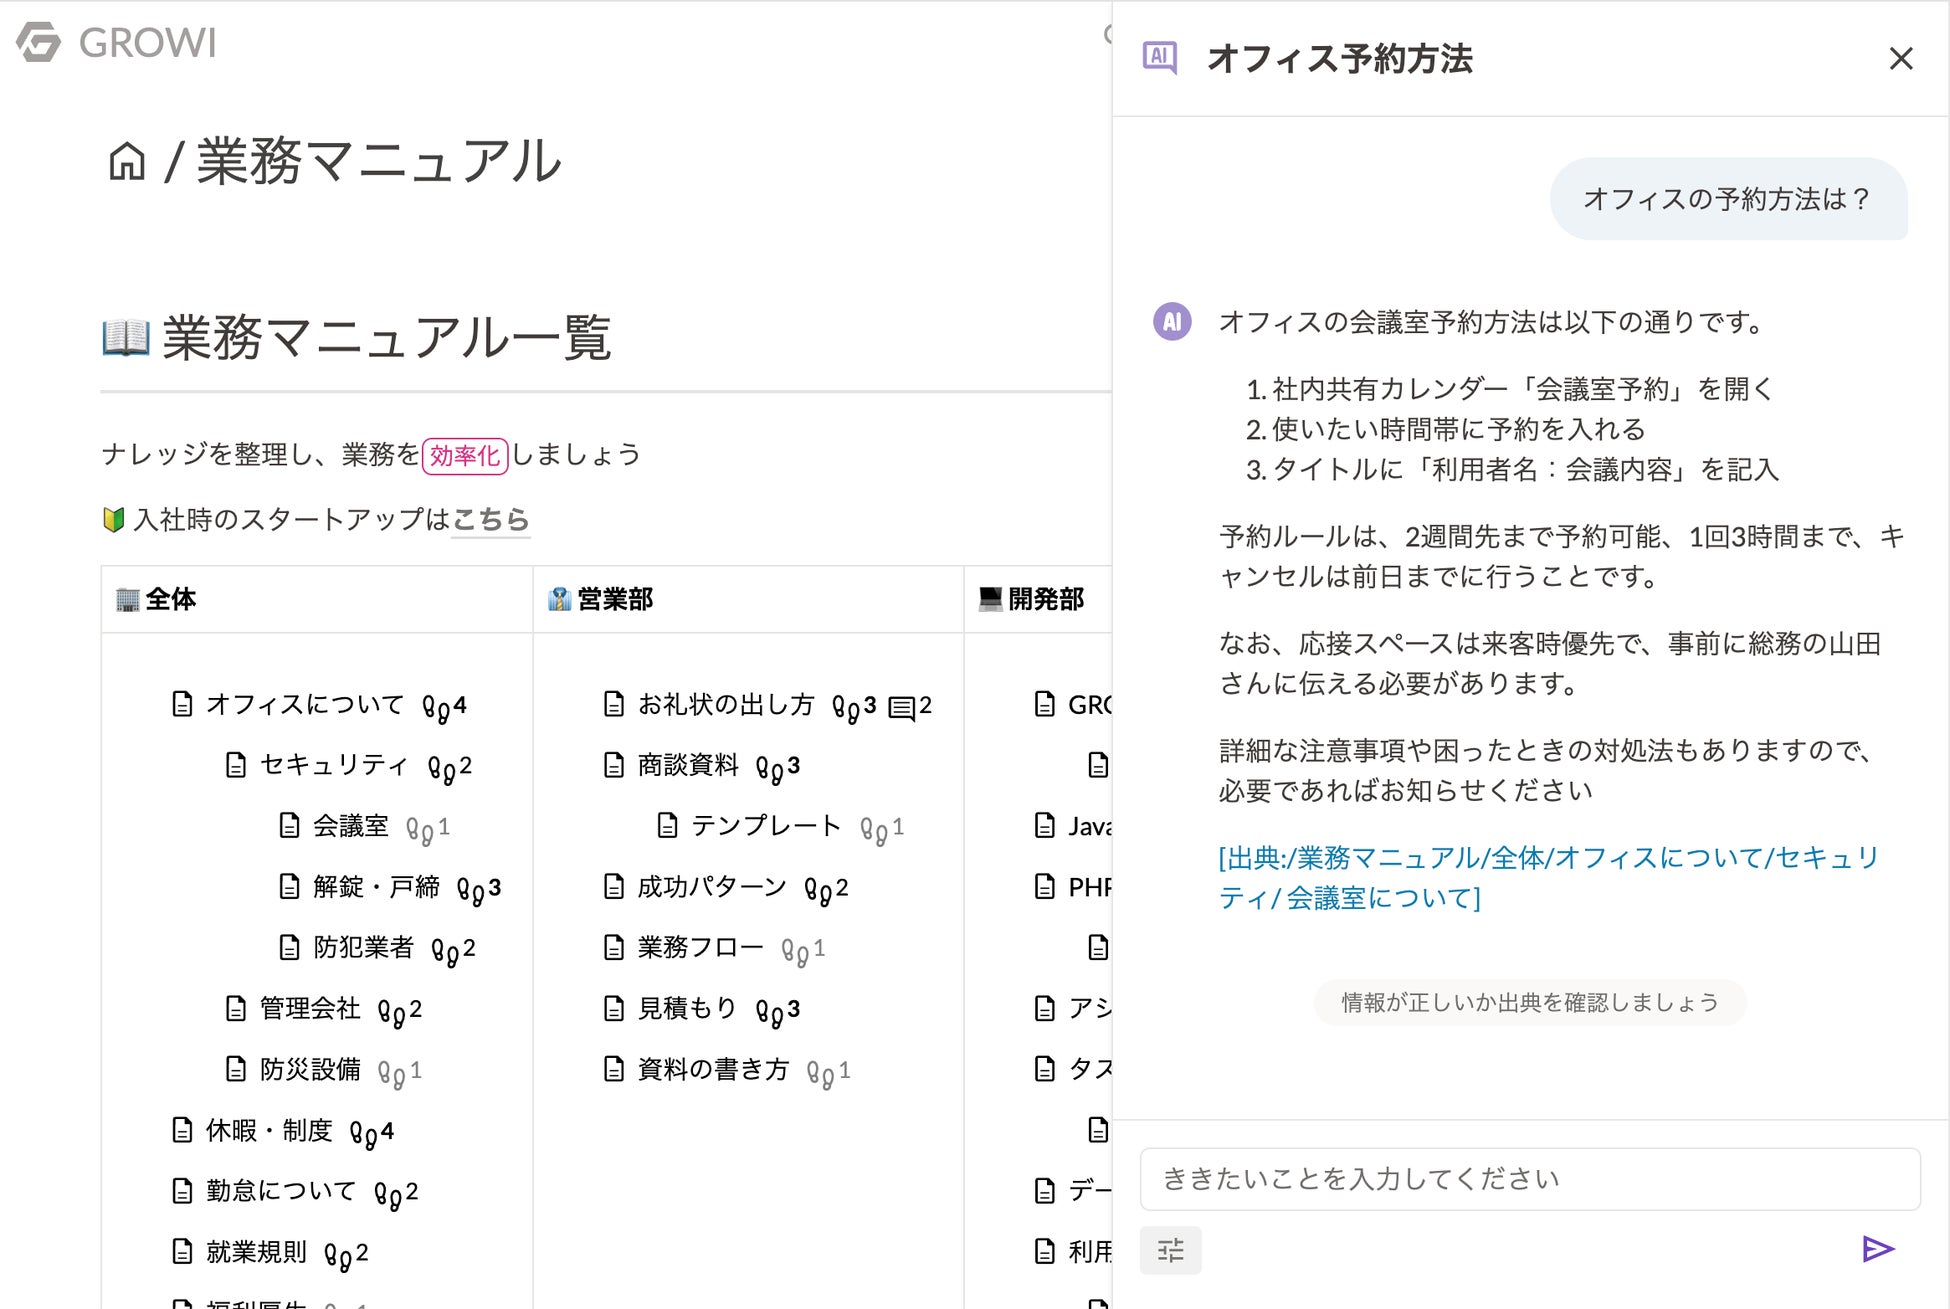This screenshot has height=1309, width=1950.
Task: Open the 見積もり page
Action: 687,1009
